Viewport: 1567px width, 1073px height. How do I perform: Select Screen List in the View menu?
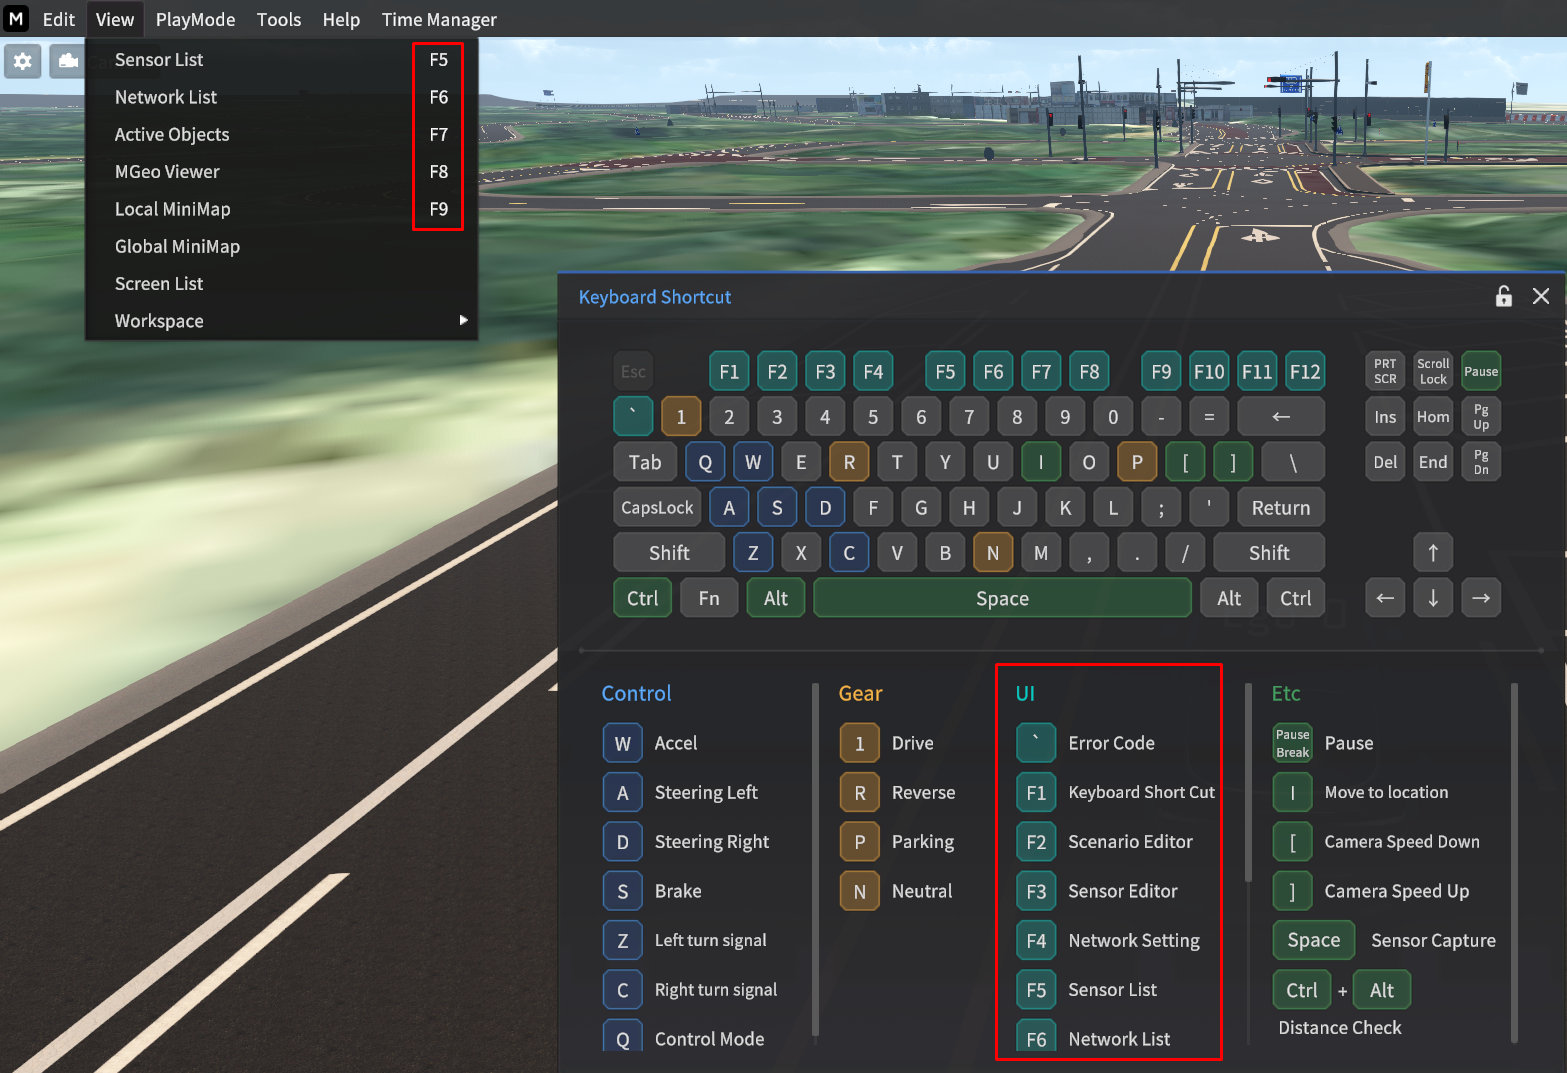point(158,283)
